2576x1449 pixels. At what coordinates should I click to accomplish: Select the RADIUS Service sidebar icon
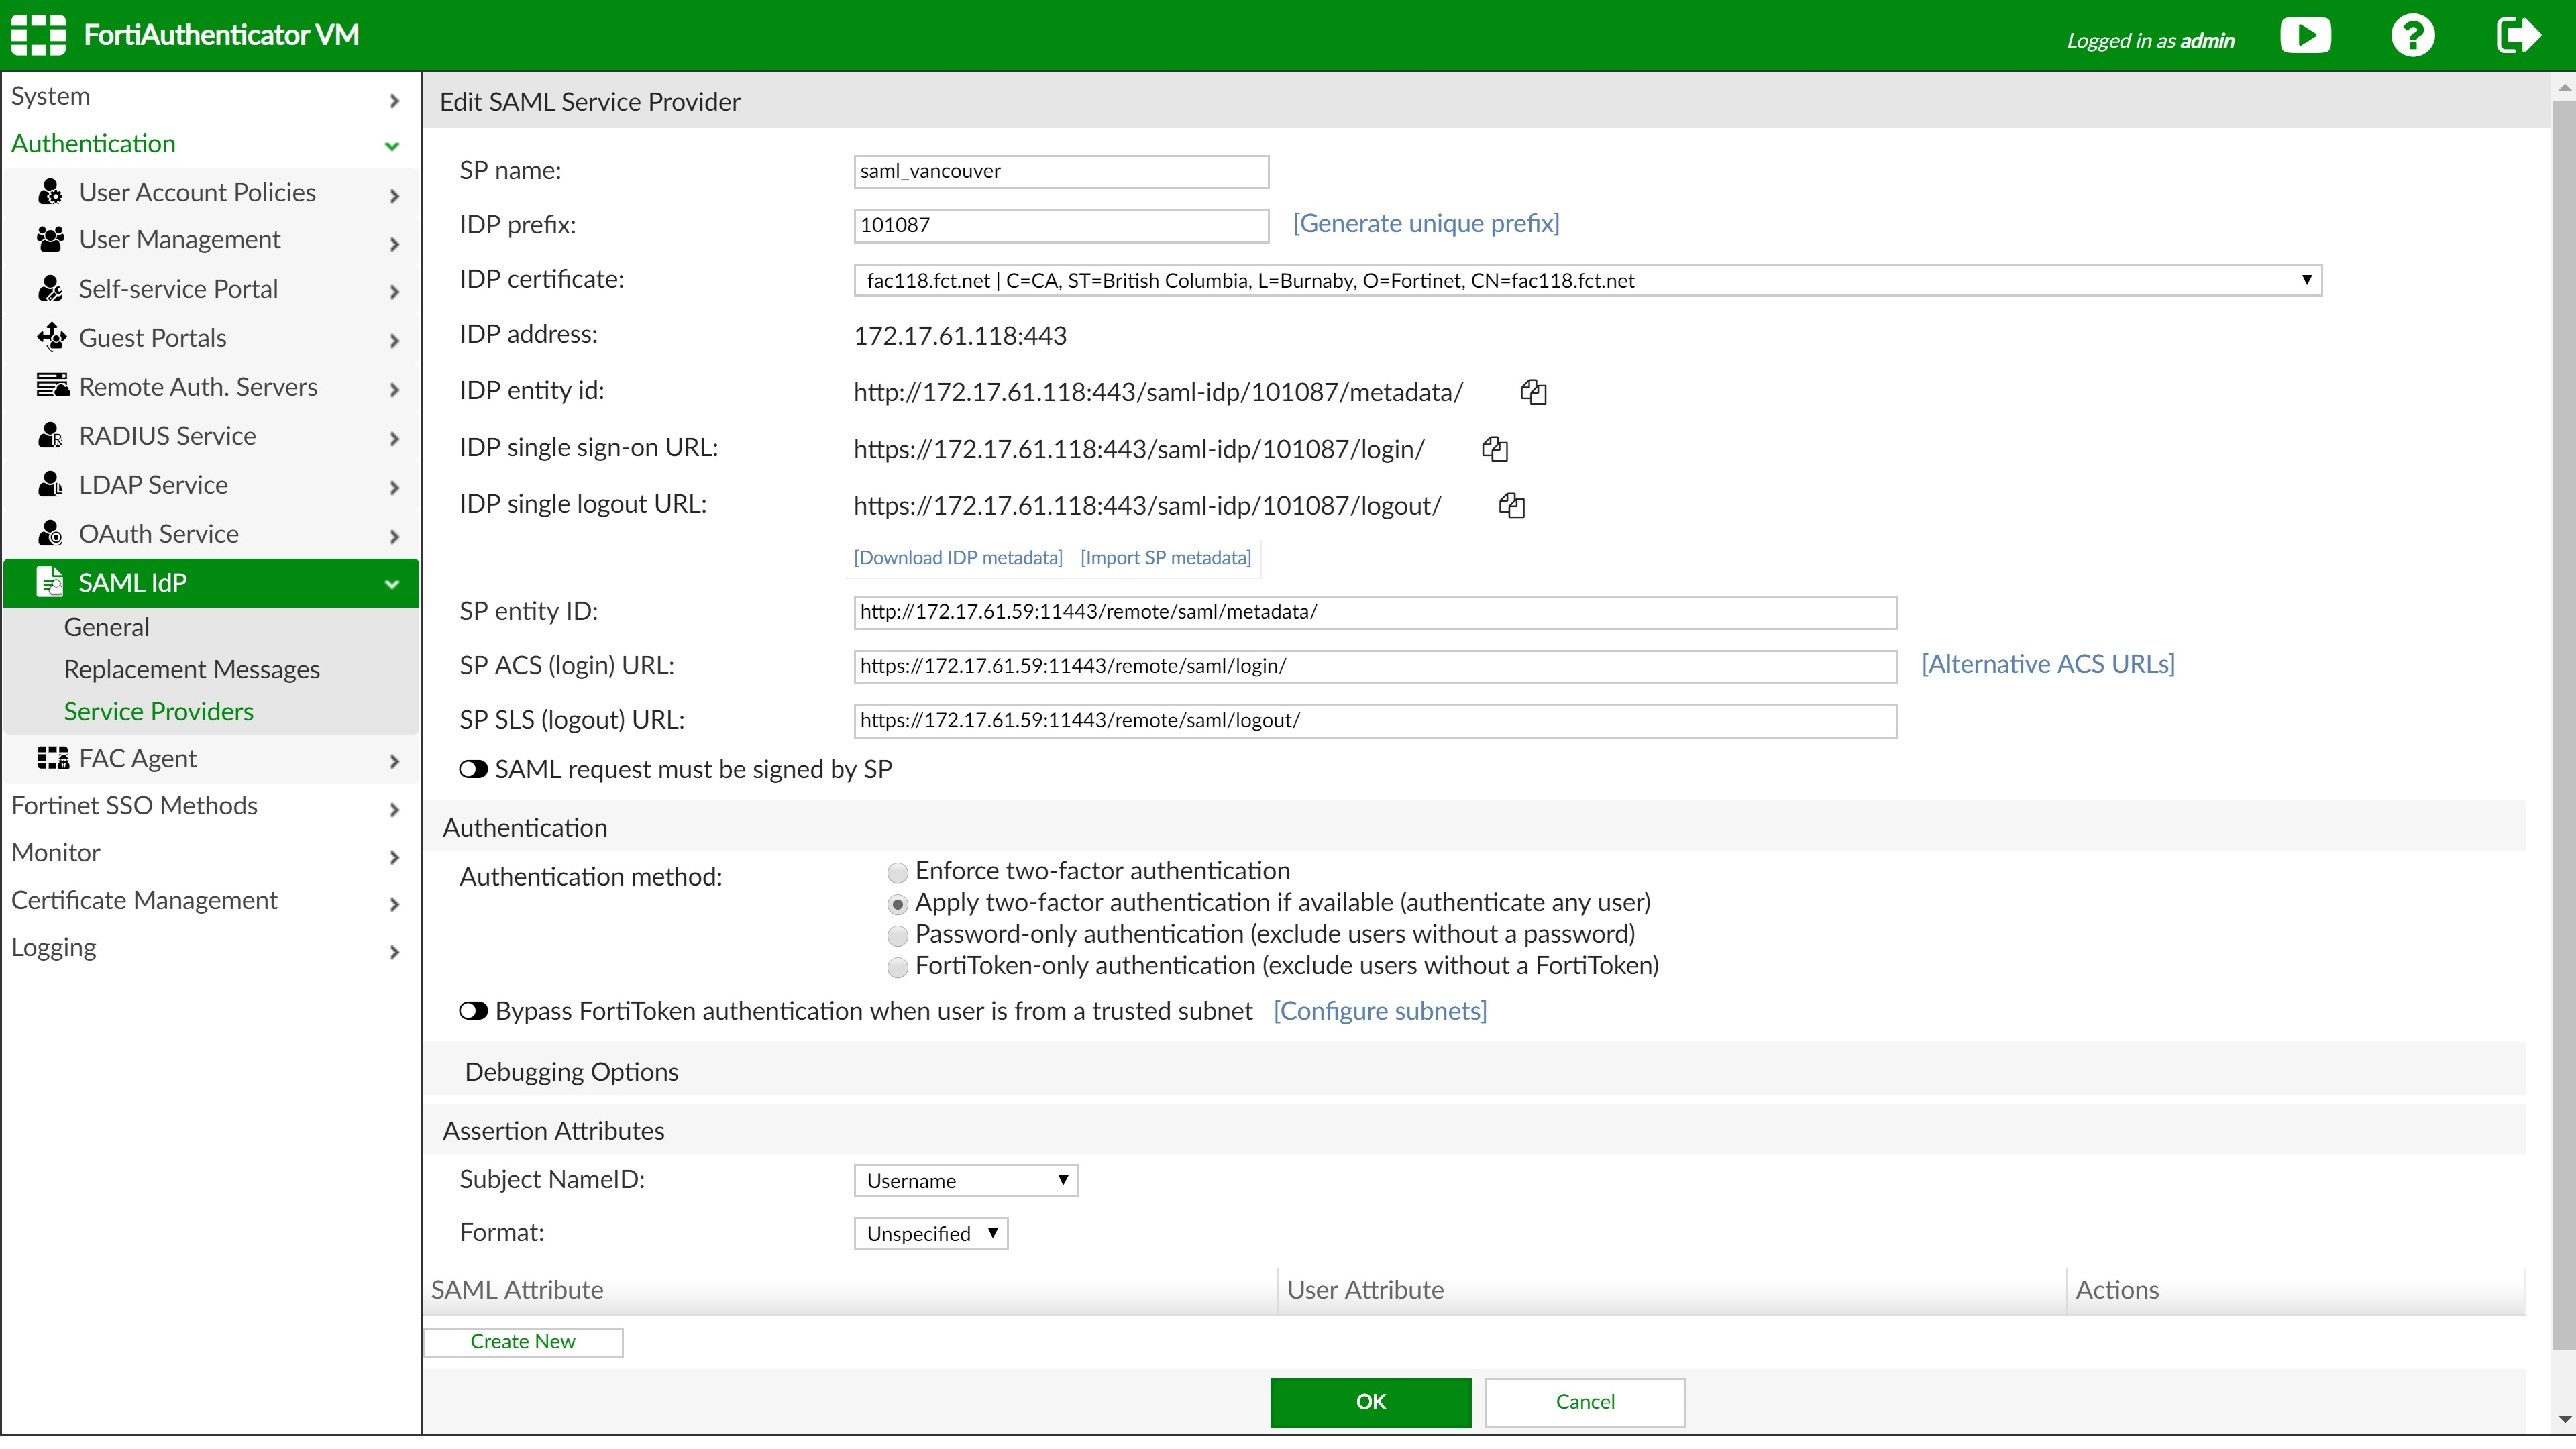(52, 435)
